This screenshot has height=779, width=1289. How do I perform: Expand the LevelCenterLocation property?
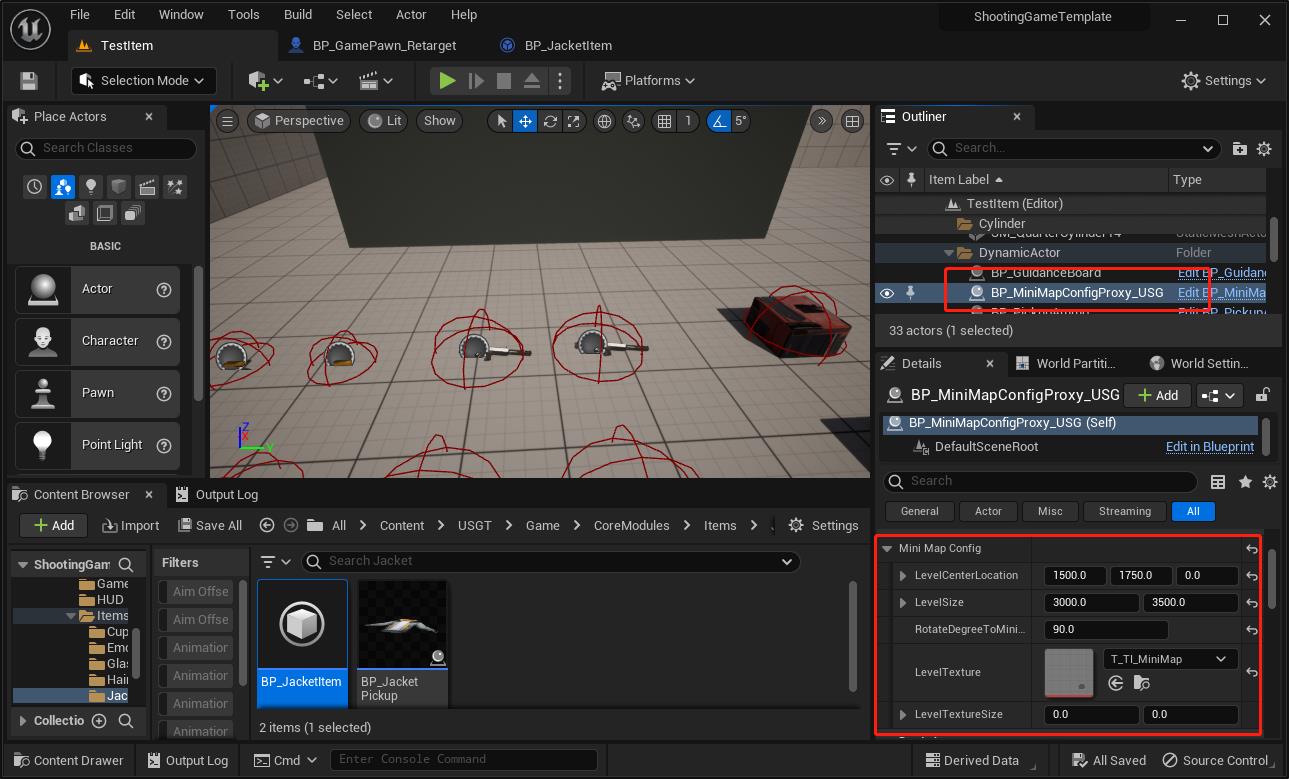coord(903,576)
